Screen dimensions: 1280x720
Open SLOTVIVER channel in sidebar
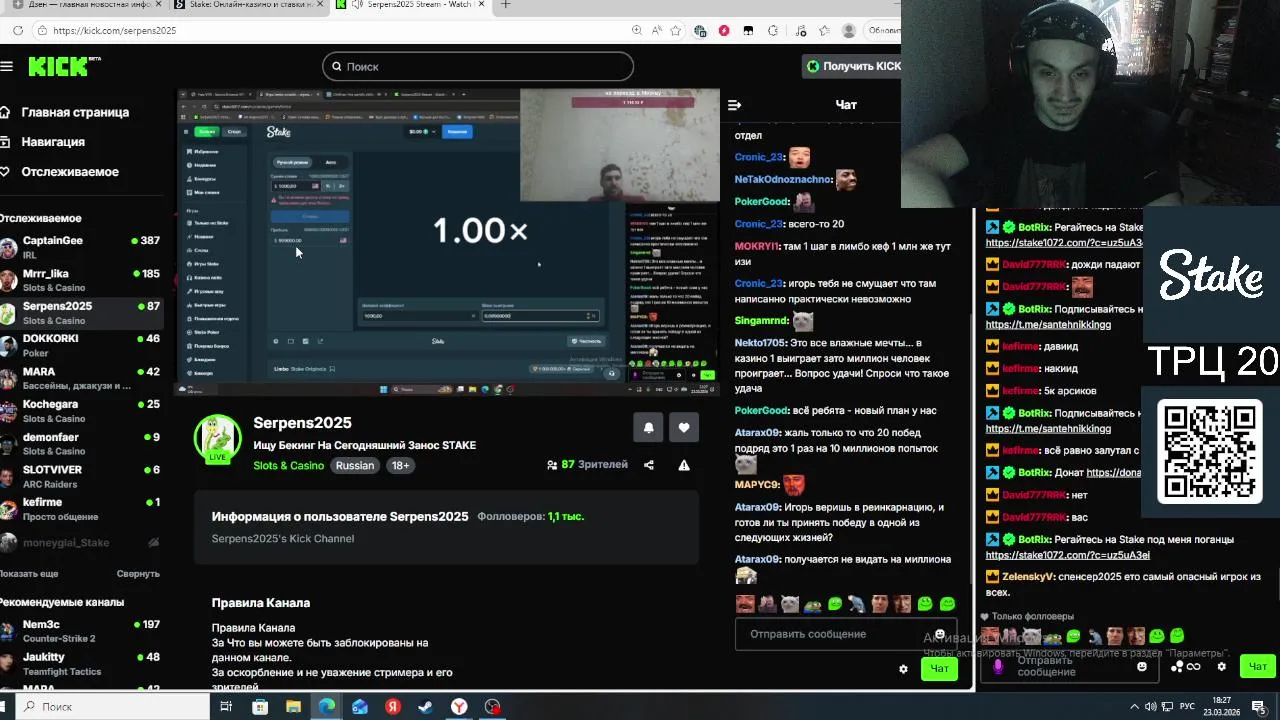(x=82, y=476)
